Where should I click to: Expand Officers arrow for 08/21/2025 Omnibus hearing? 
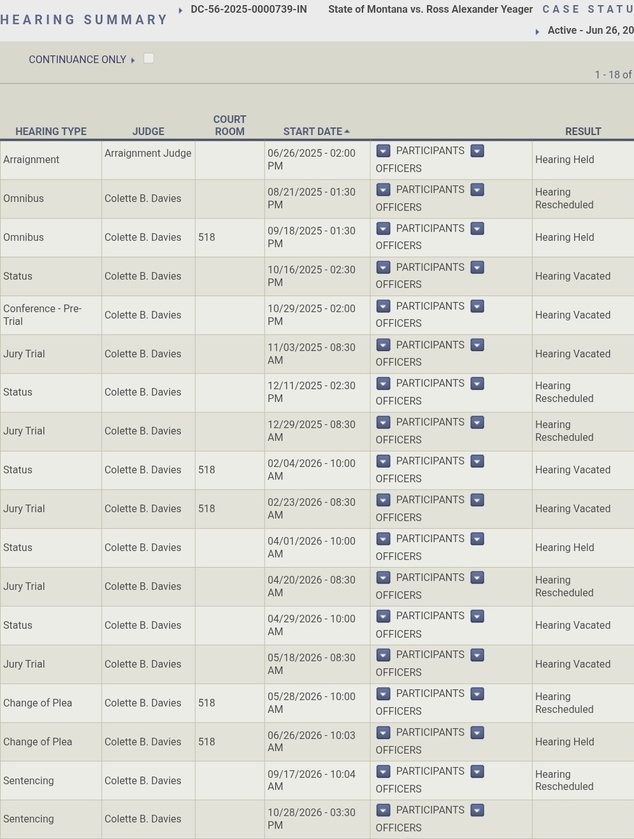coord(477,190)
